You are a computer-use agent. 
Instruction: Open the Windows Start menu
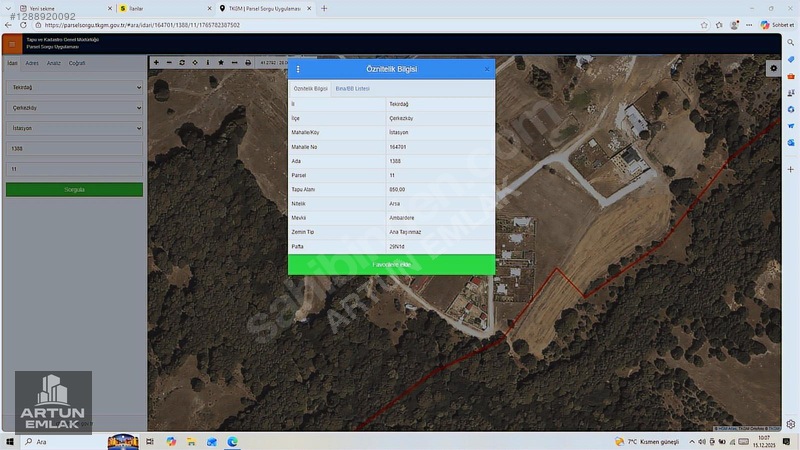click(x=9, y=441)
